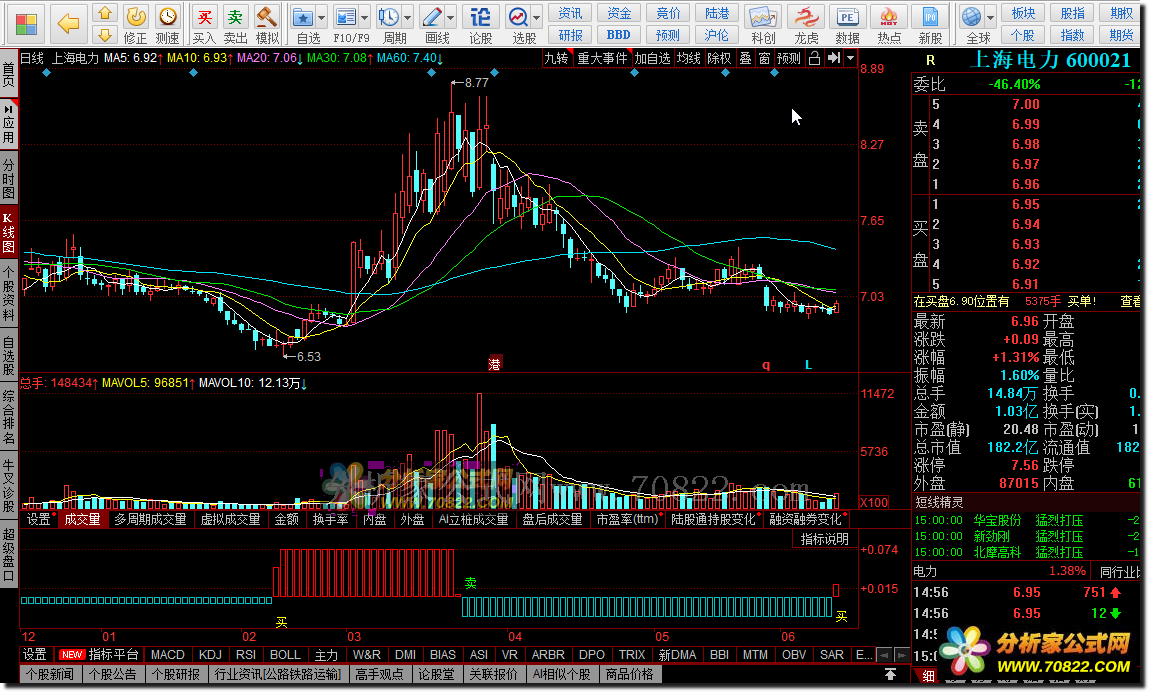Click the 同行业 industry peer button
Image resolution: width=1150 pixels, height=692 pixels.
coord(1120,572)
